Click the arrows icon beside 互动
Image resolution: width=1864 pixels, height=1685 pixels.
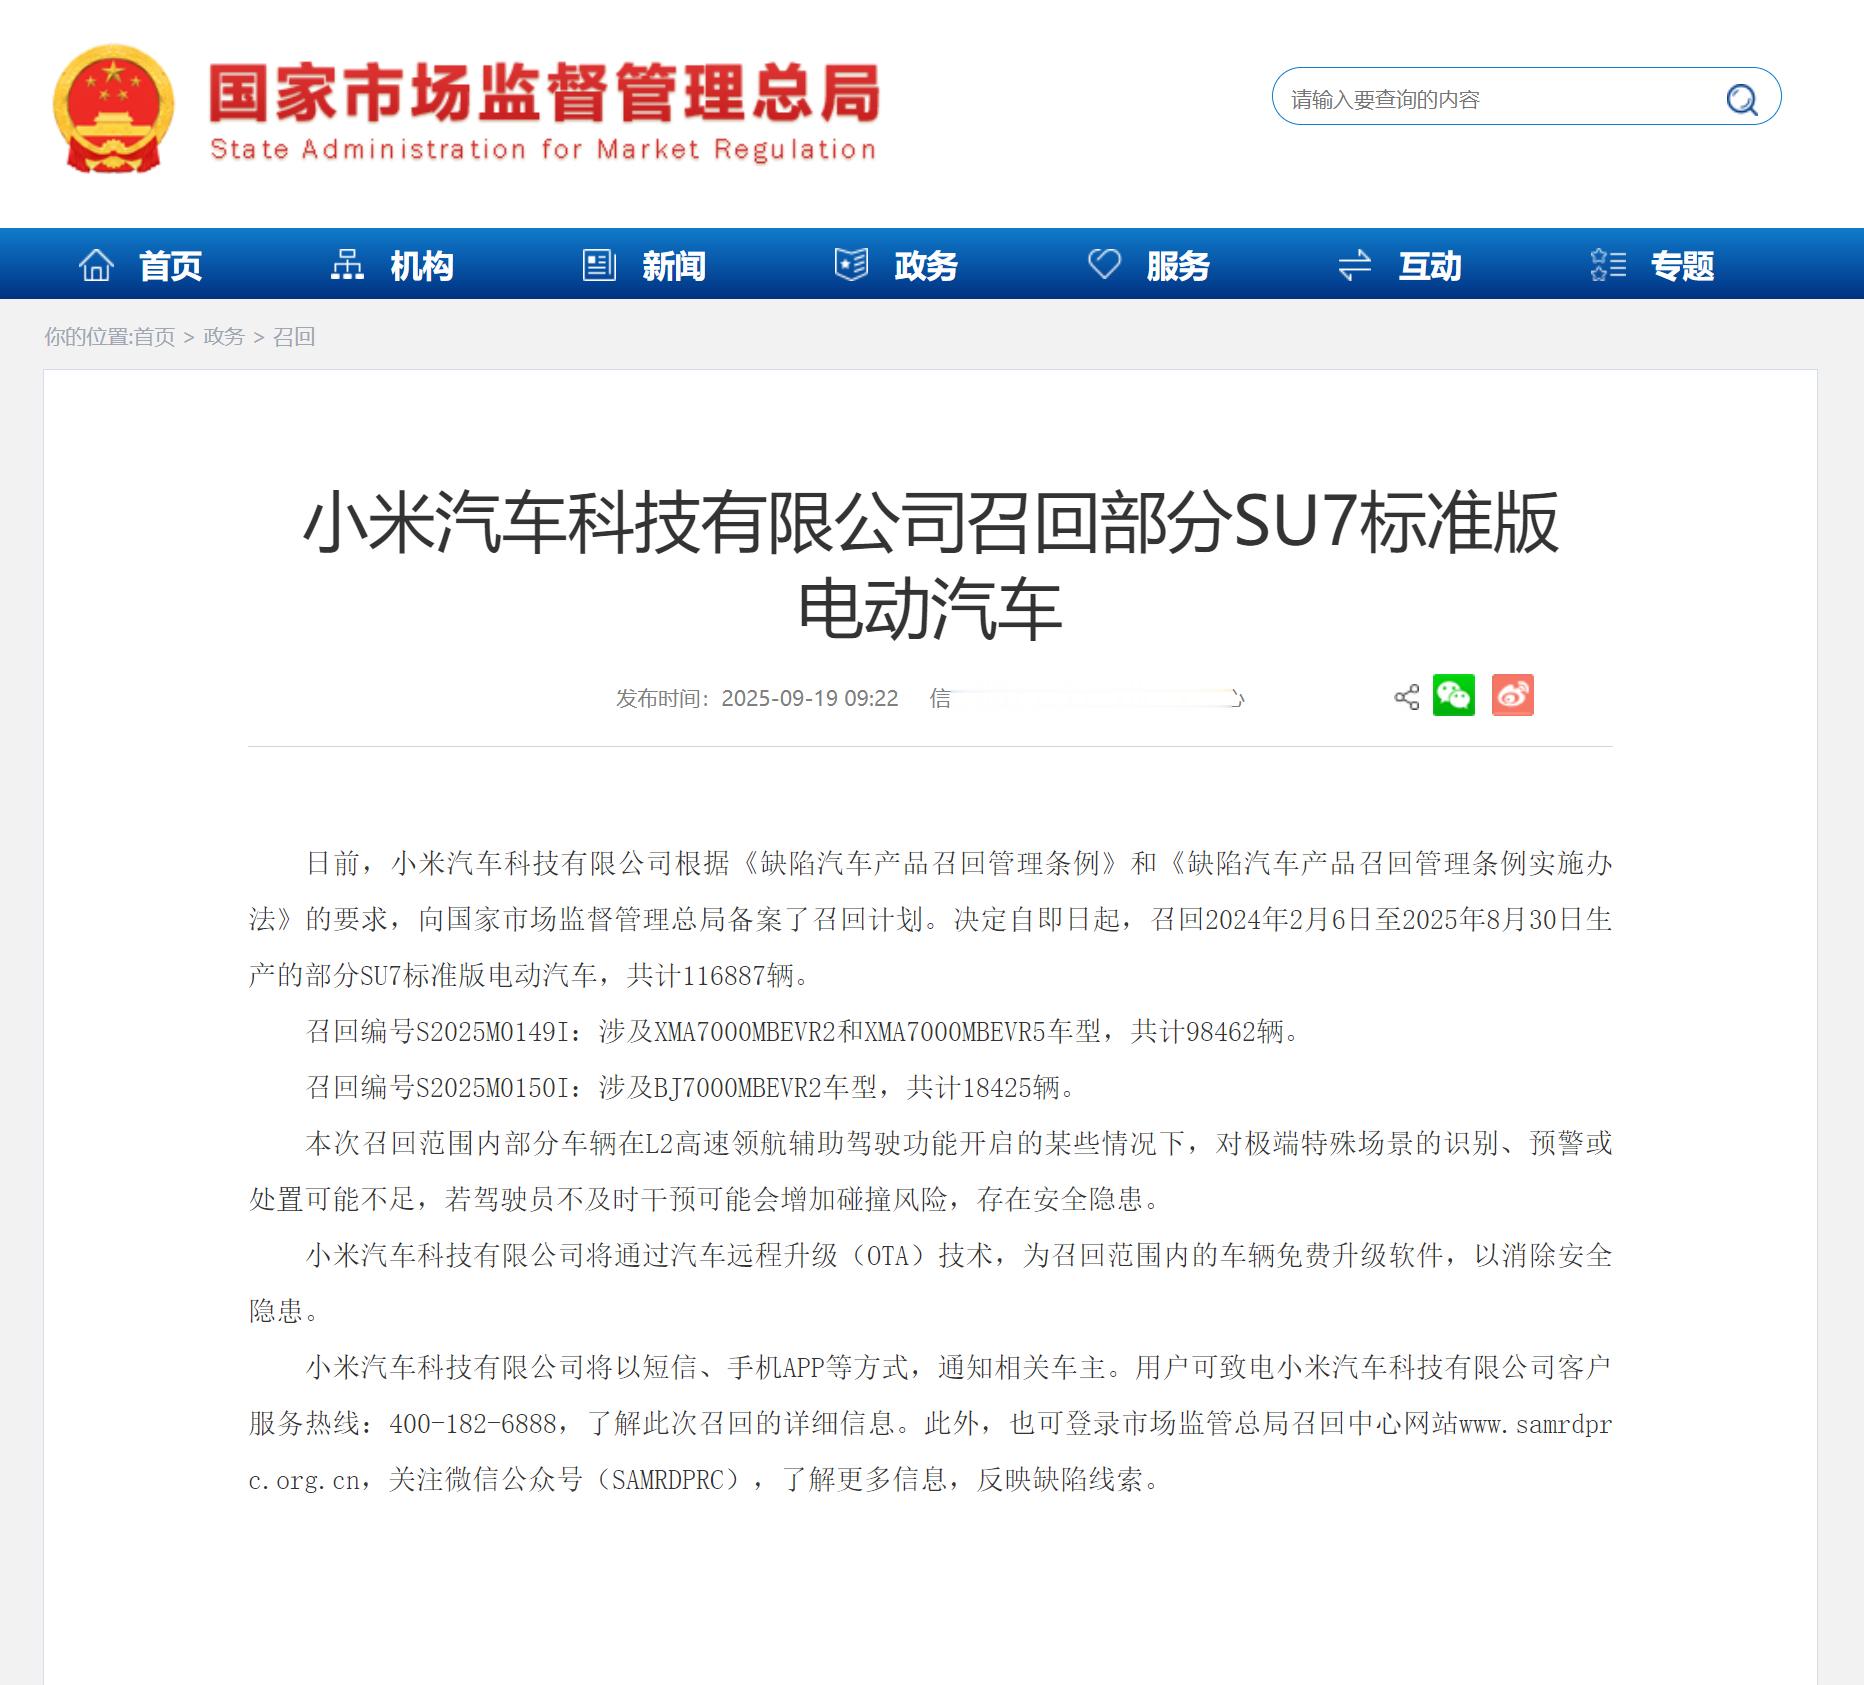tap(1355, 265)
